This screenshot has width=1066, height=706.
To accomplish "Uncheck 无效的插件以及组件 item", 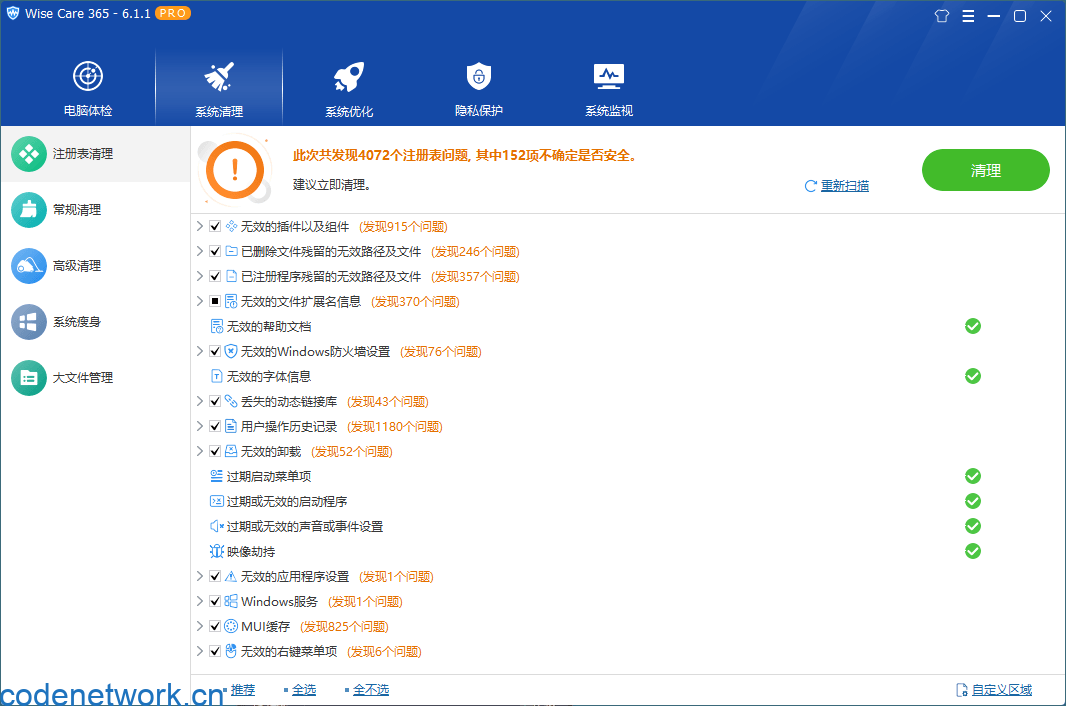I will pos(214,226).
